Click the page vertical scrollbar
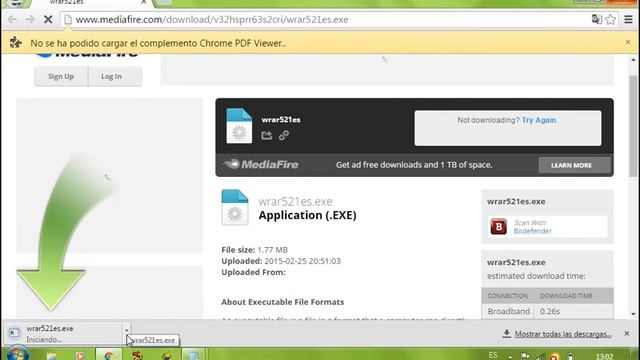 click(633, 127)
